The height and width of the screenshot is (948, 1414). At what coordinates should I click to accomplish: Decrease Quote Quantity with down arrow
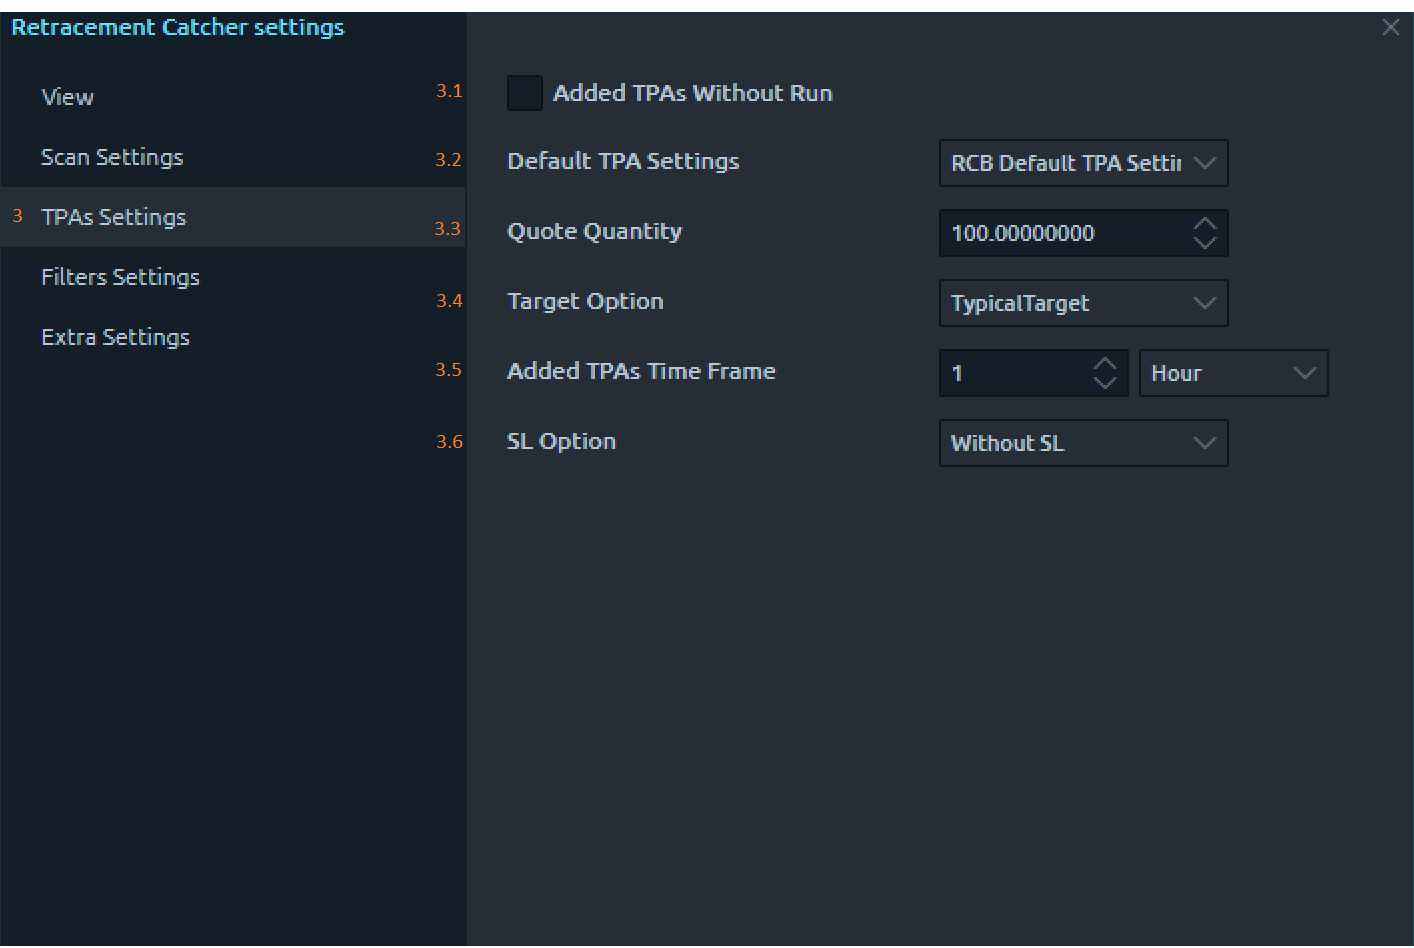point(1205,243)
